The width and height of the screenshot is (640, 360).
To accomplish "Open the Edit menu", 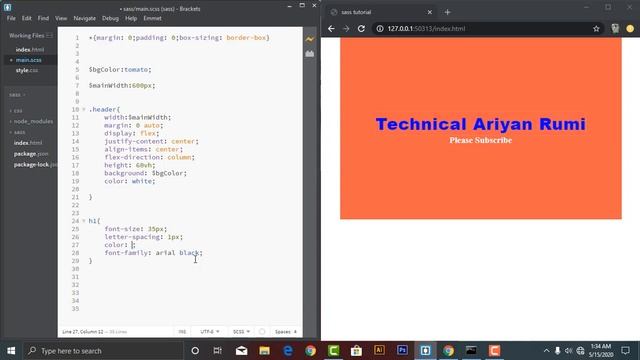I will click(x=27, y=18).
